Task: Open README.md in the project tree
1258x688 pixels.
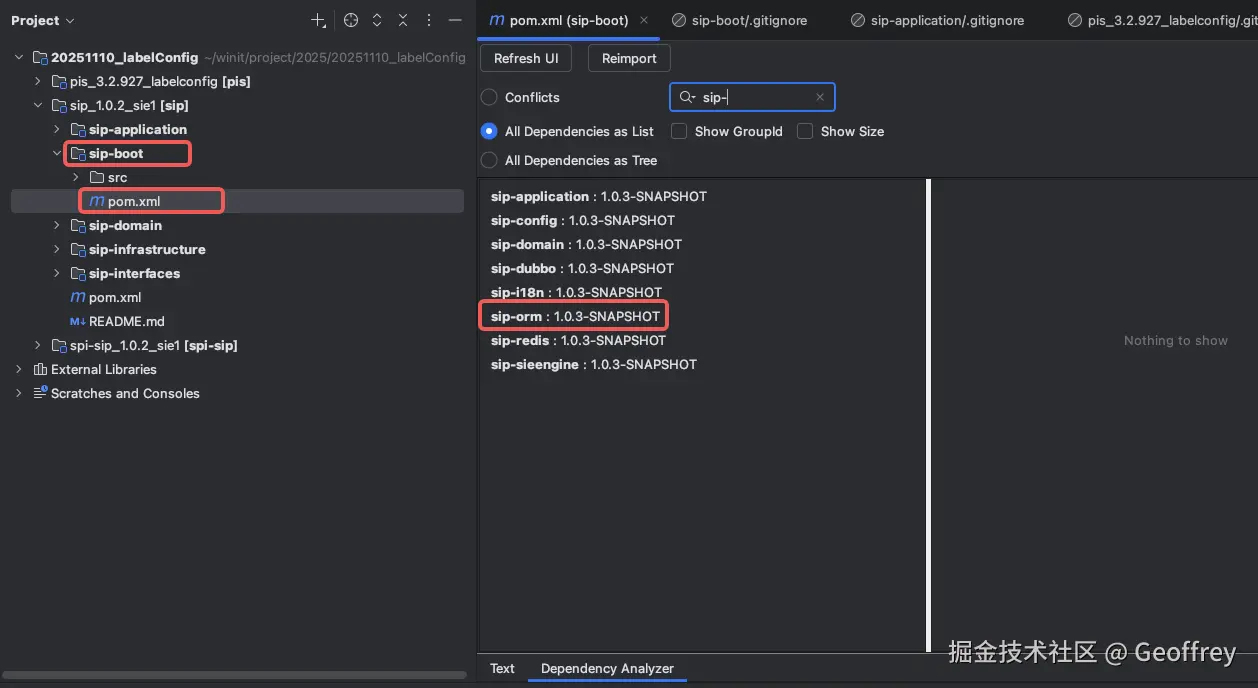Action: (126, 321)
